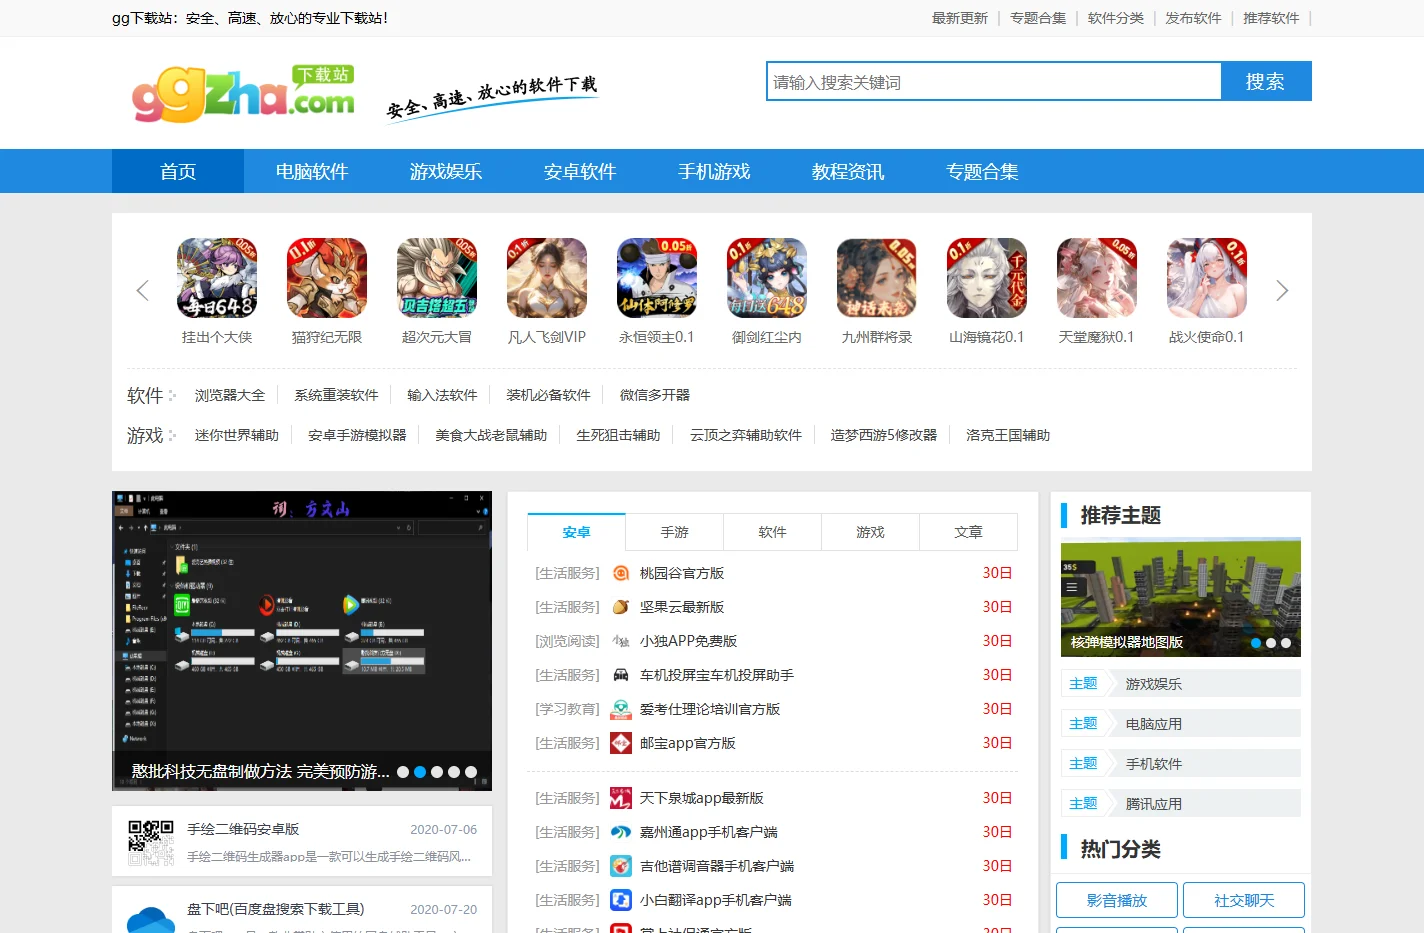Open the 游戏娱乐 topic row
The image size is (1424, 933).
[x=1181, y=684]
